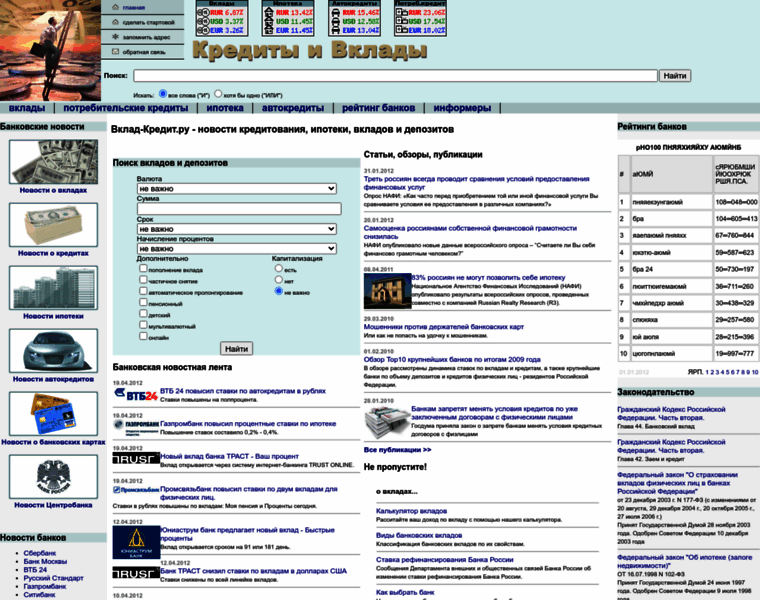Screen dimensions: 760x600
Task: Open the Новости о кредитах dollar stack thumbnail
Action: click(53, 225)
